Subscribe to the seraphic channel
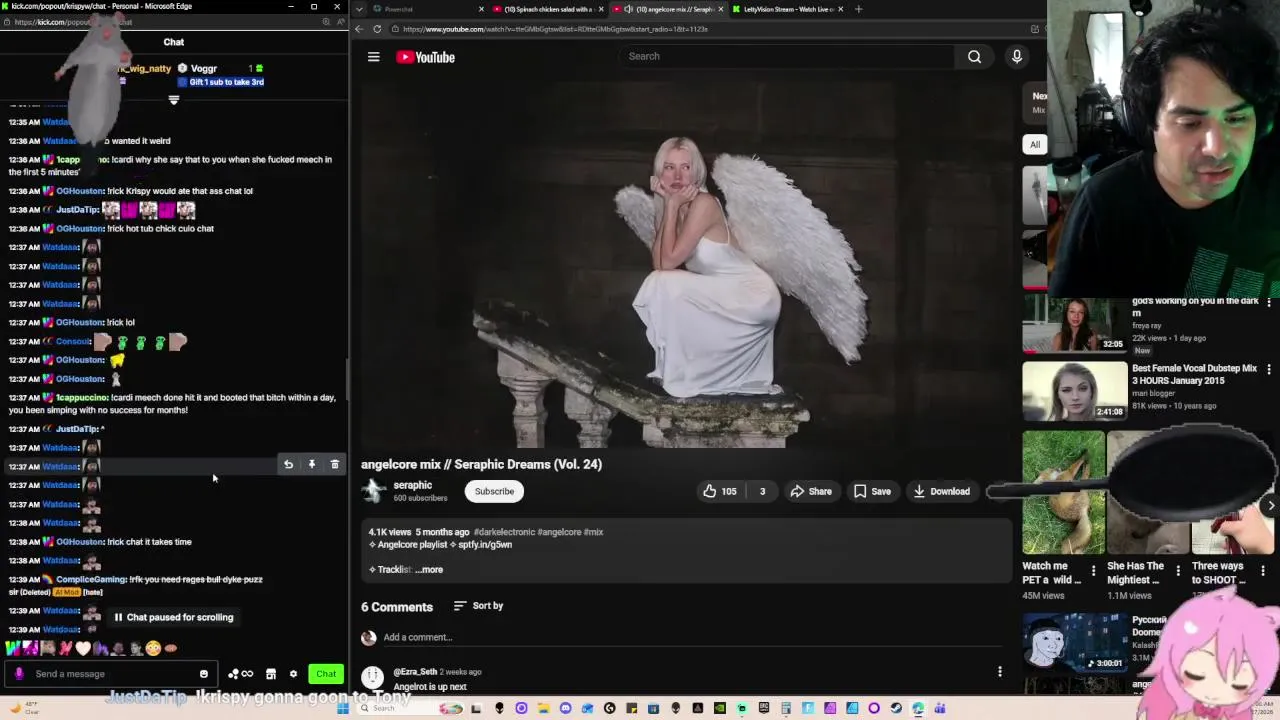 click(x=494, y=491)
